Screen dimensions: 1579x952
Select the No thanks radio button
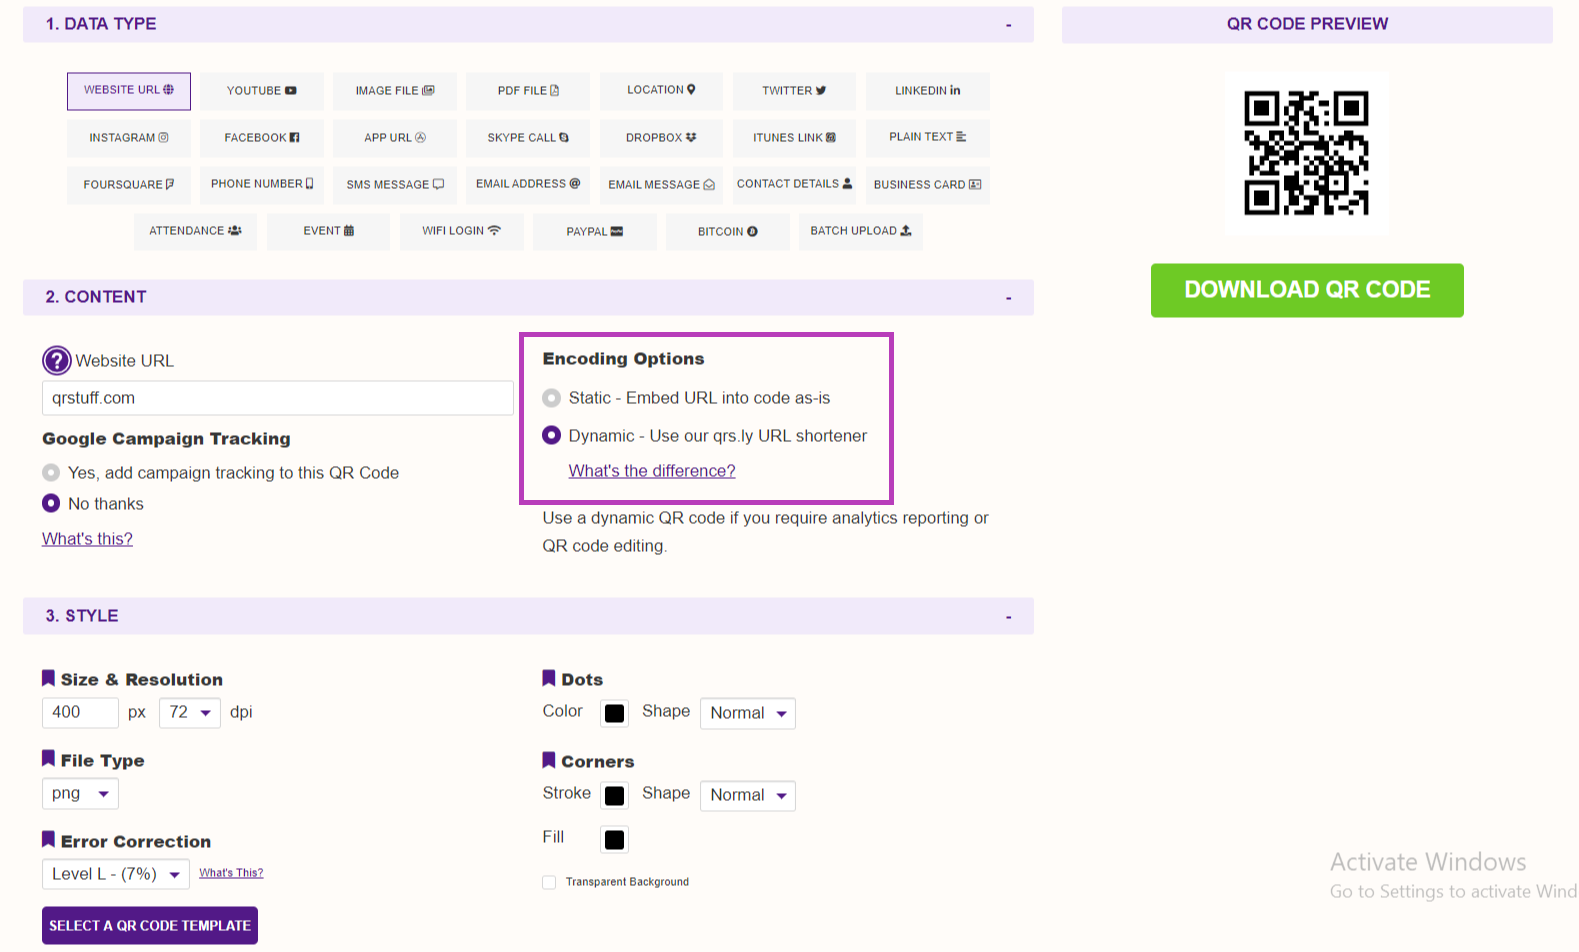(51, 503)
